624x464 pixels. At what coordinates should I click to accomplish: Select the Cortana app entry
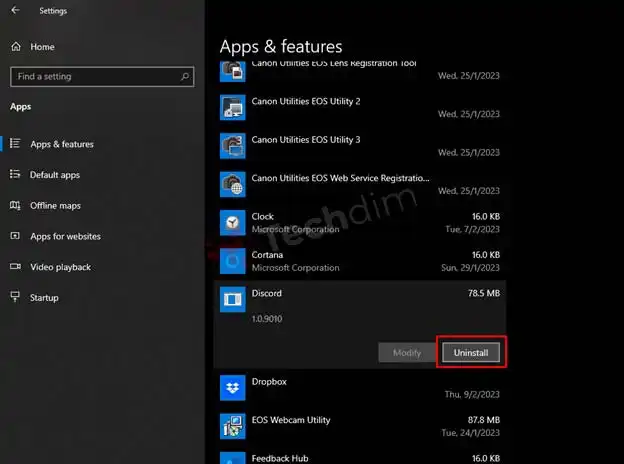coord(360,261)
